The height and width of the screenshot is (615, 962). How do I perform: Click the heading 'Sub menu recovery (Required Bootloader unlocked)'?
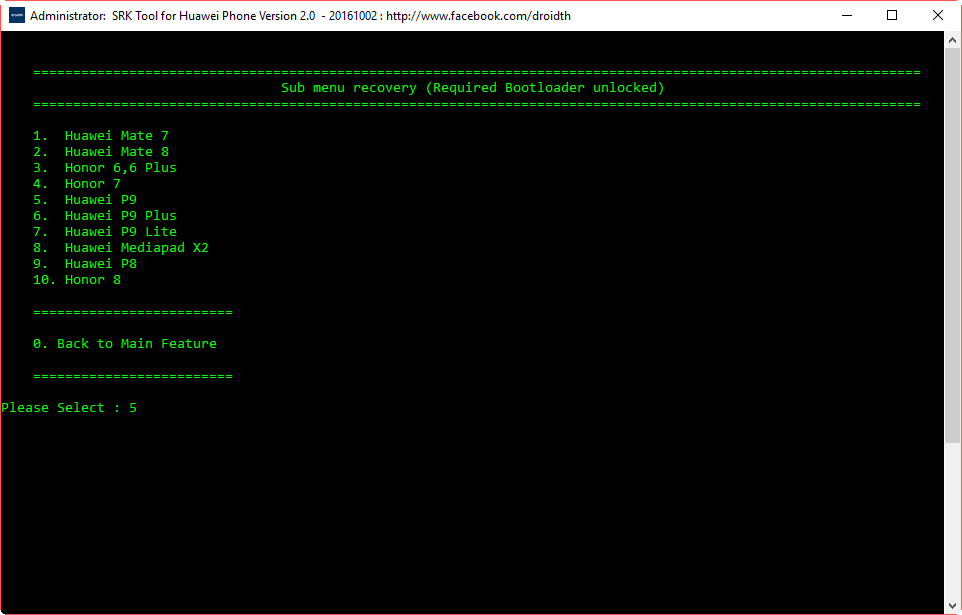[x=472, y=88]
